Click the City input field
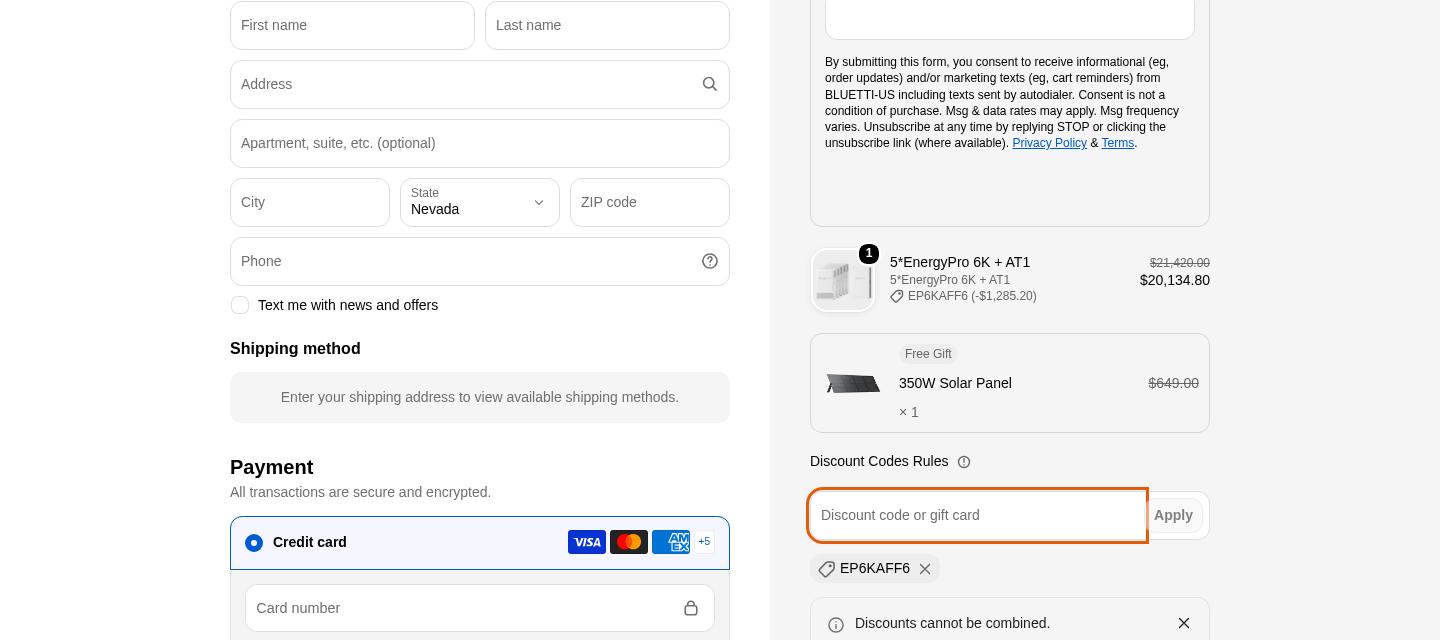 310,203
